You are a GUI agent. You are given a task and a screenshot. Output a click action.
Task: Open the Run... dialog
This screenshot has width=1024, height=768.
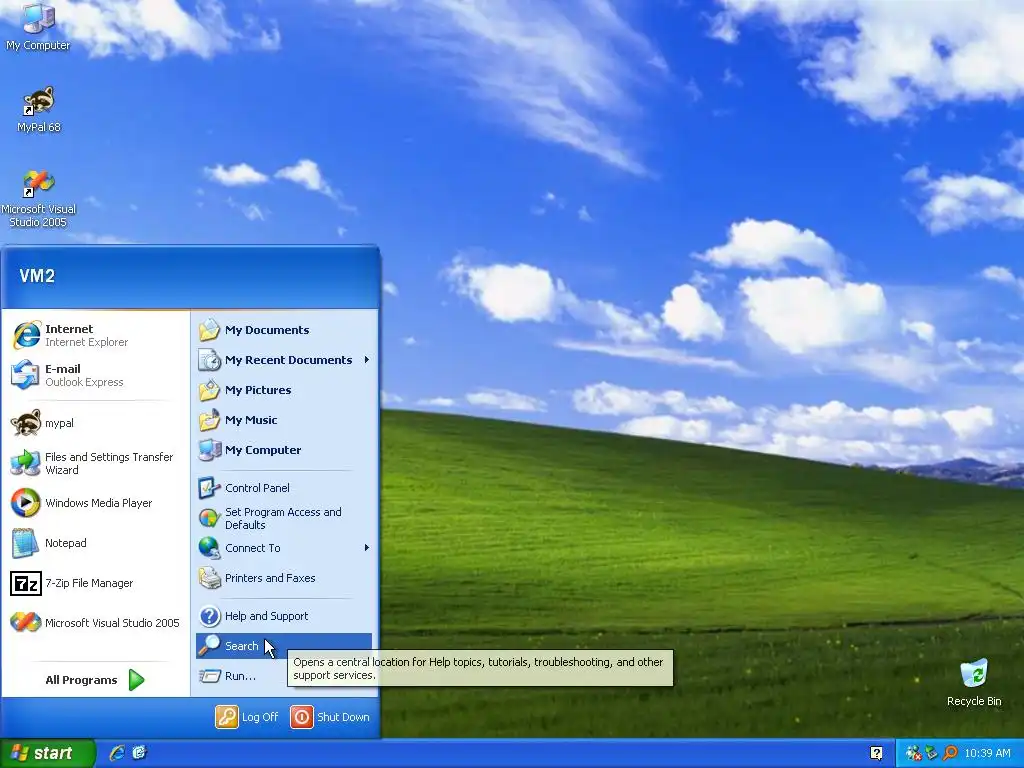click(240, 676)
